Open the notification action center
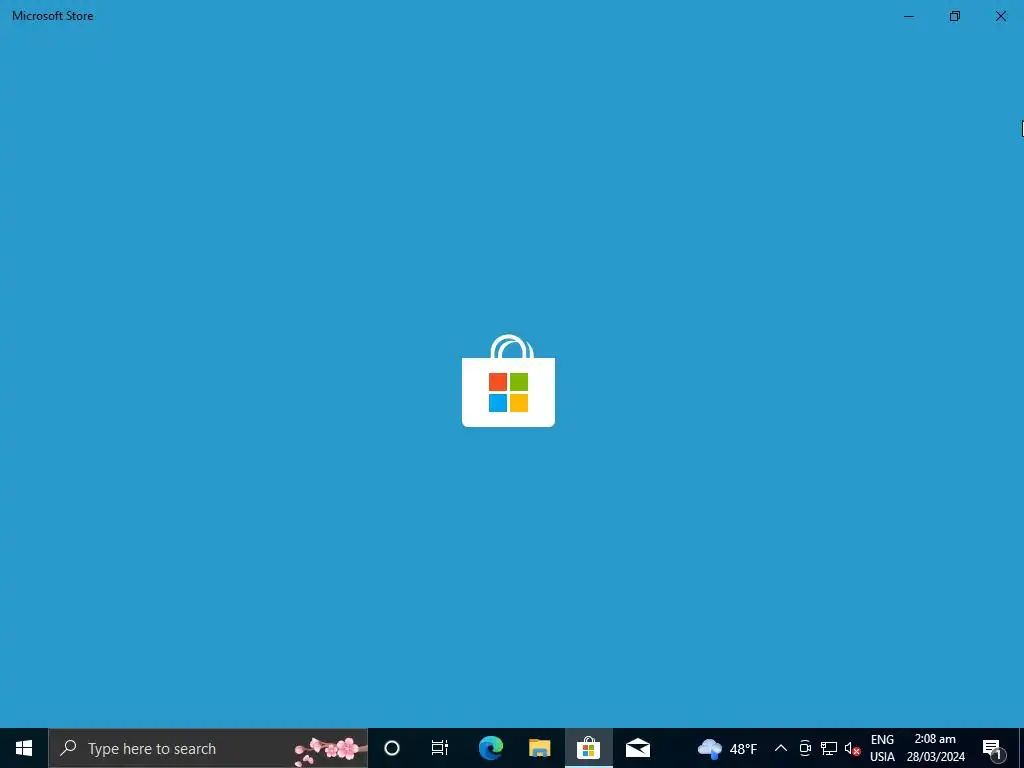Image resolution: width=1024 pixels, height=768 pixels. (x=993, y=748)
